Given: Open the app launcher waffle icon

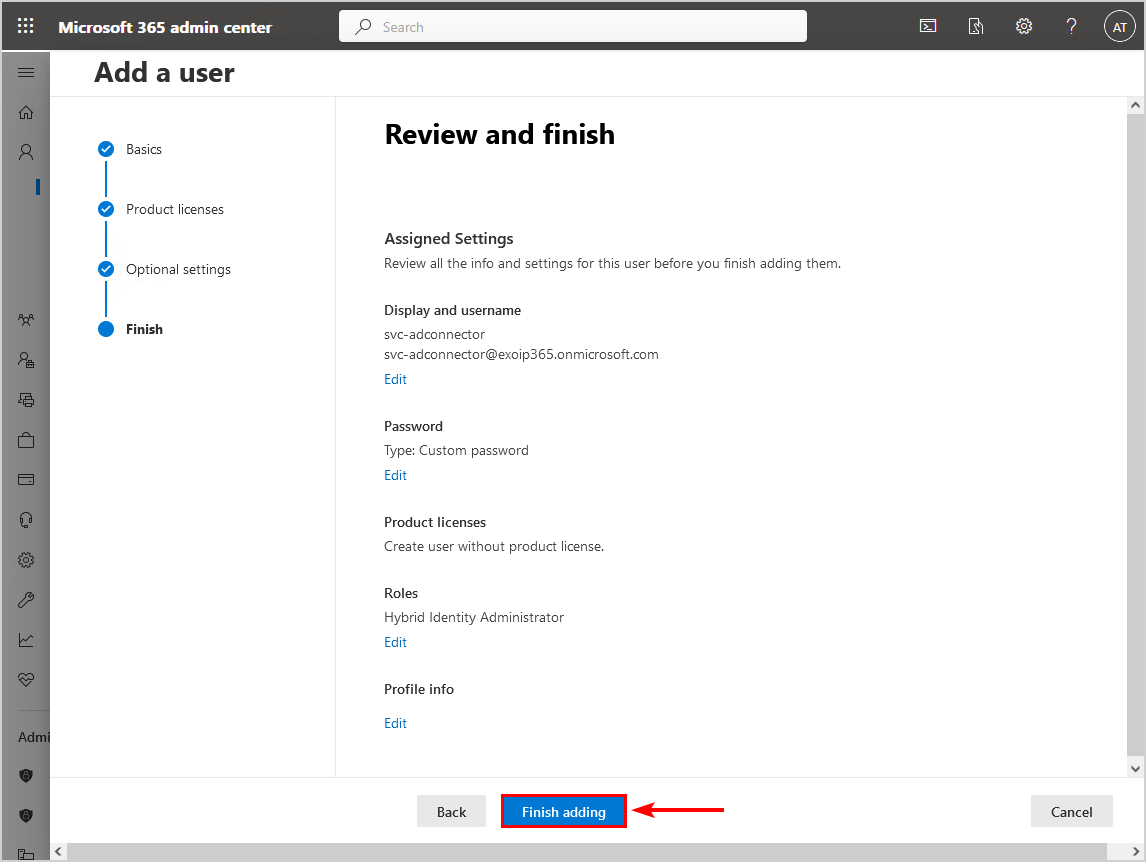Looking at the screenshot, I should pos(26,27).
